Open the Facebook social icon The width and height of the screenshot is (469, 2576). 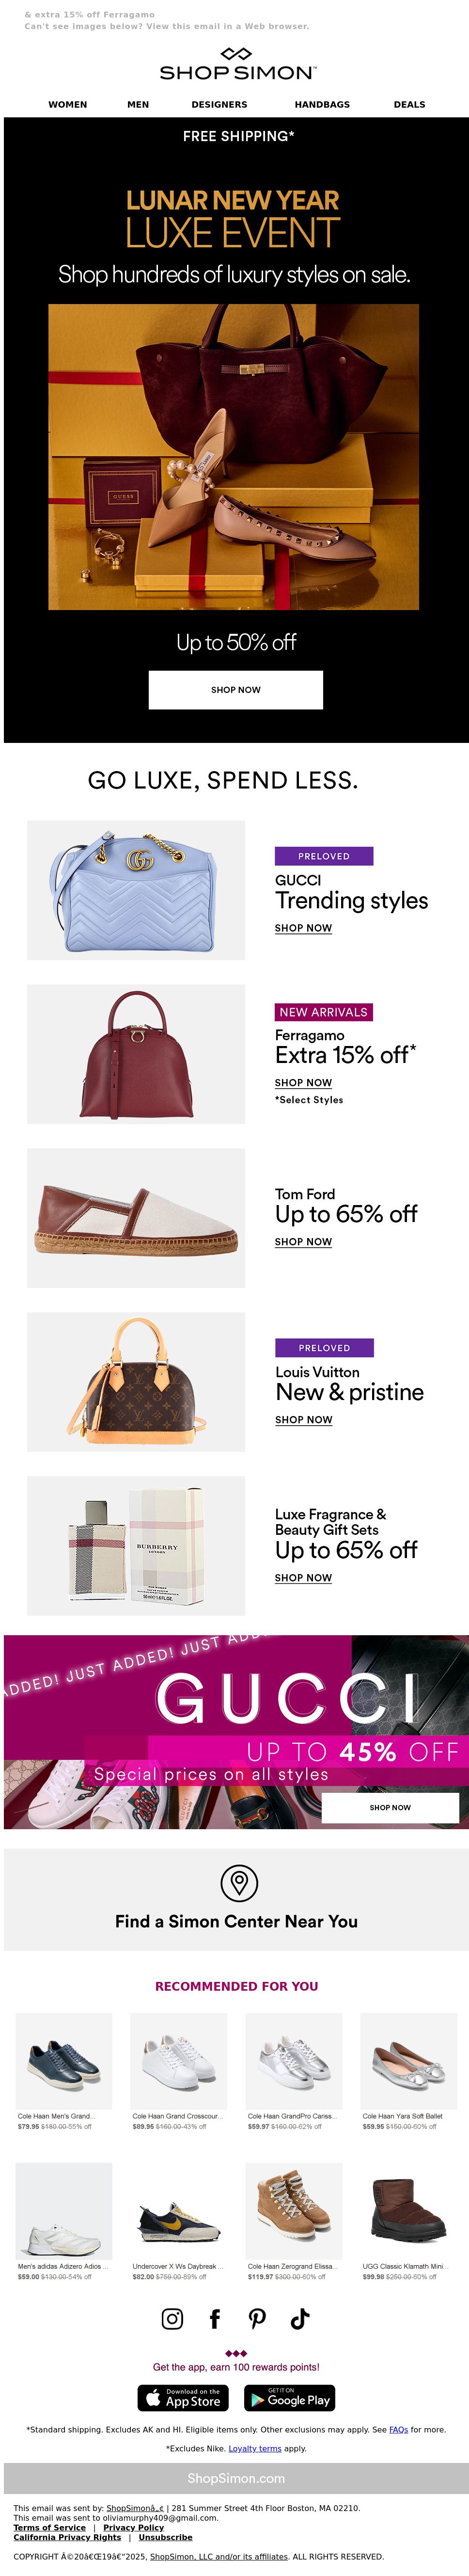[215, 2318]
